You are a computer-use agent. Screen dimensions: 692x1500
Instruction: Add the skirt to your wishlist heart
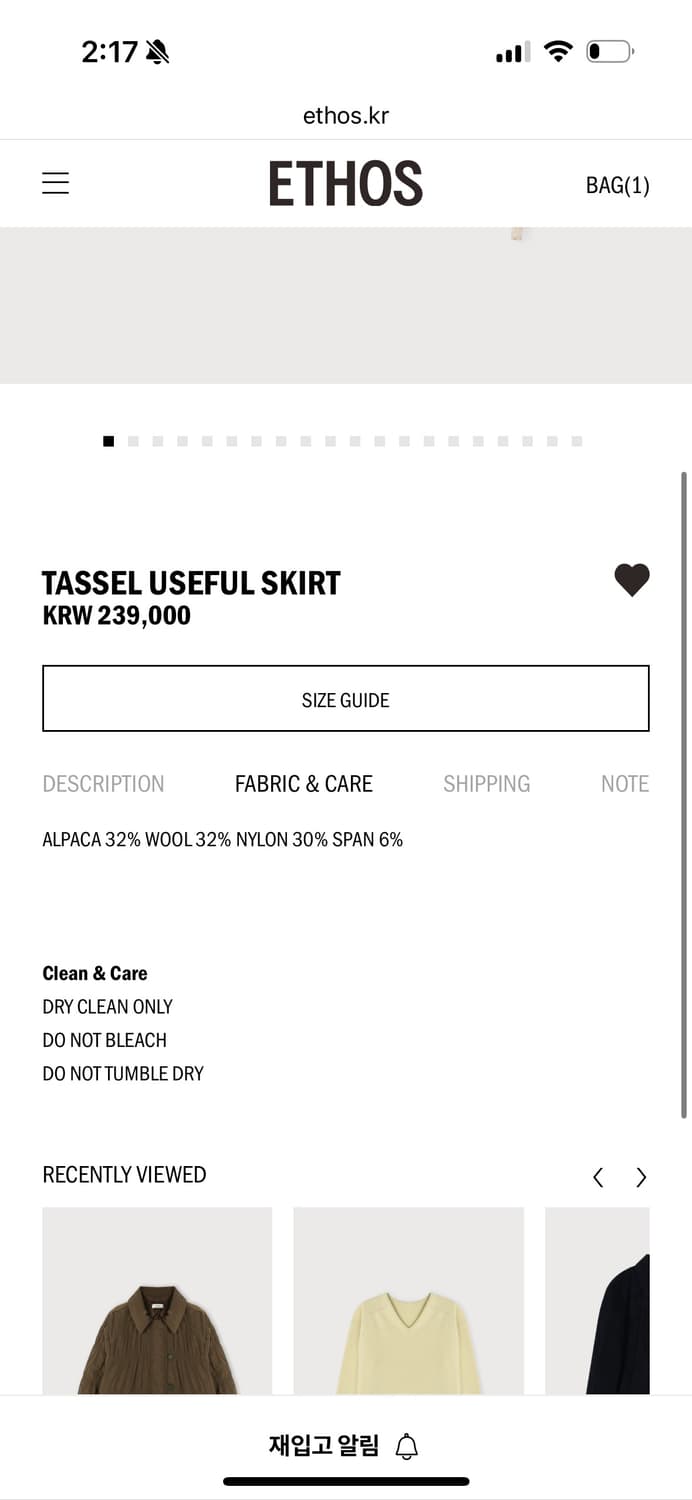[632, 580]
